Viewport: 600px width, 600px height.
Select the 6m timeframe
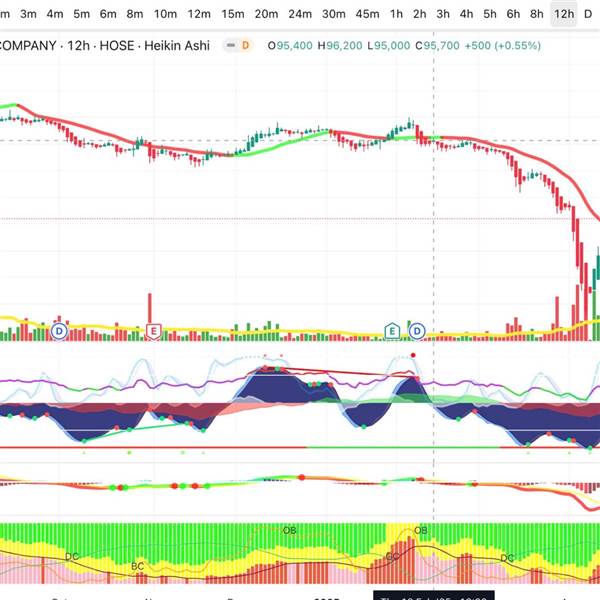click(x=108, y=14)
